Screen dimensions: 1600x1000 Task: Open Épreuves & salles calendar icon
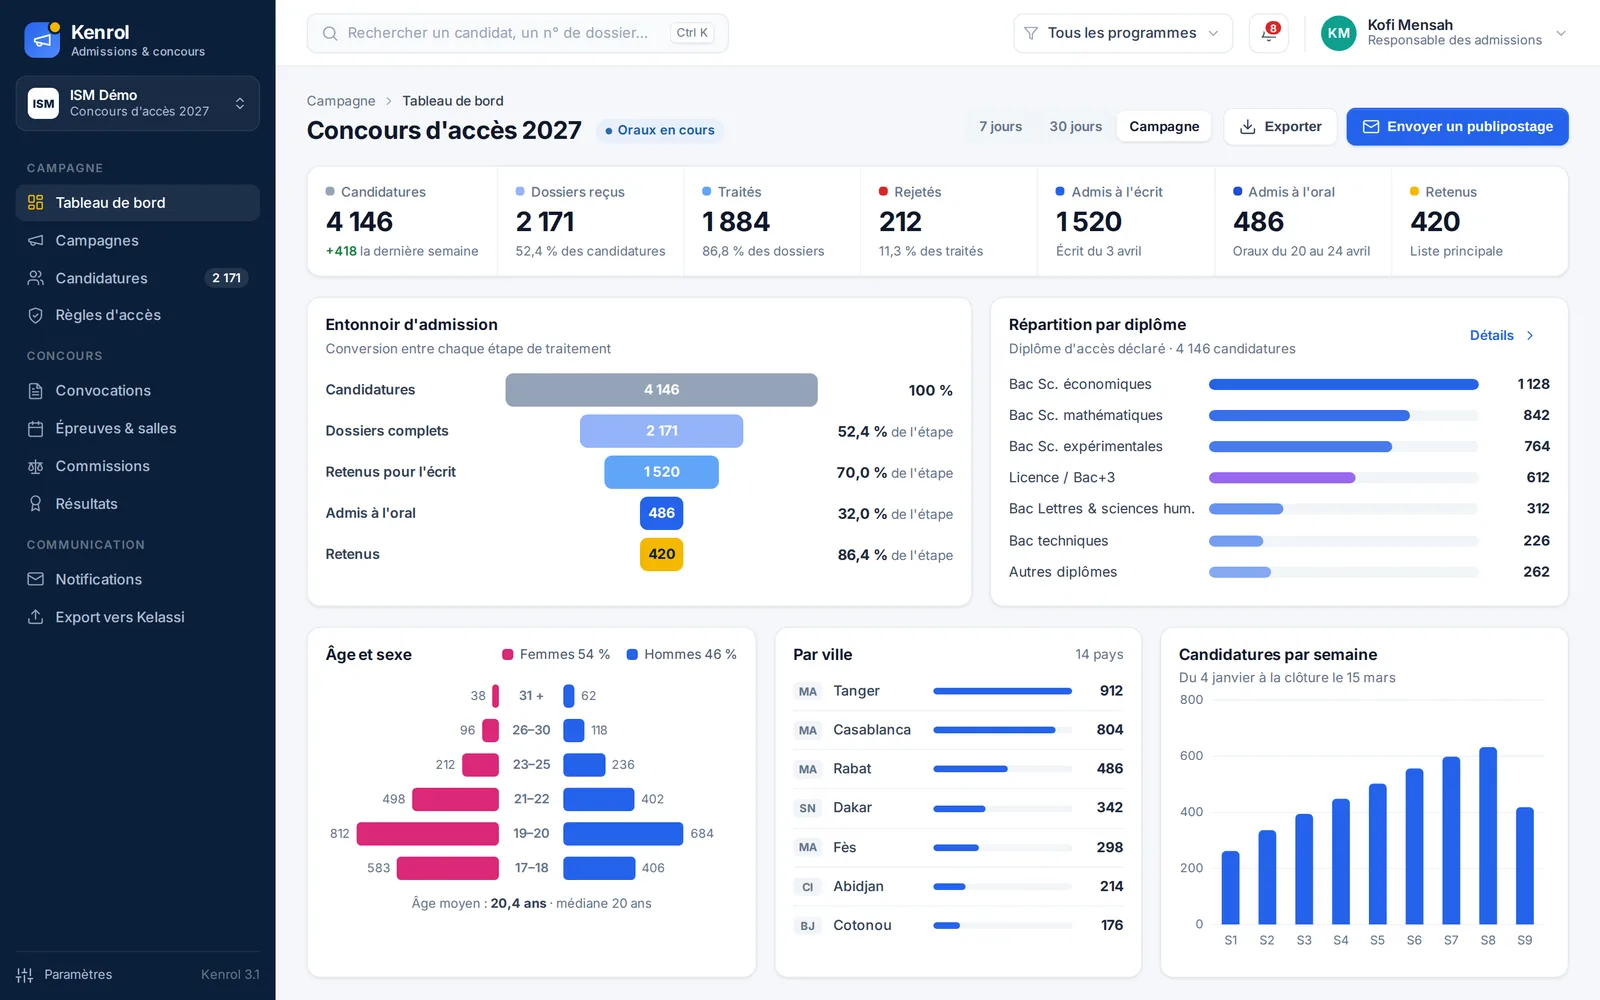[x=35, y=429]
